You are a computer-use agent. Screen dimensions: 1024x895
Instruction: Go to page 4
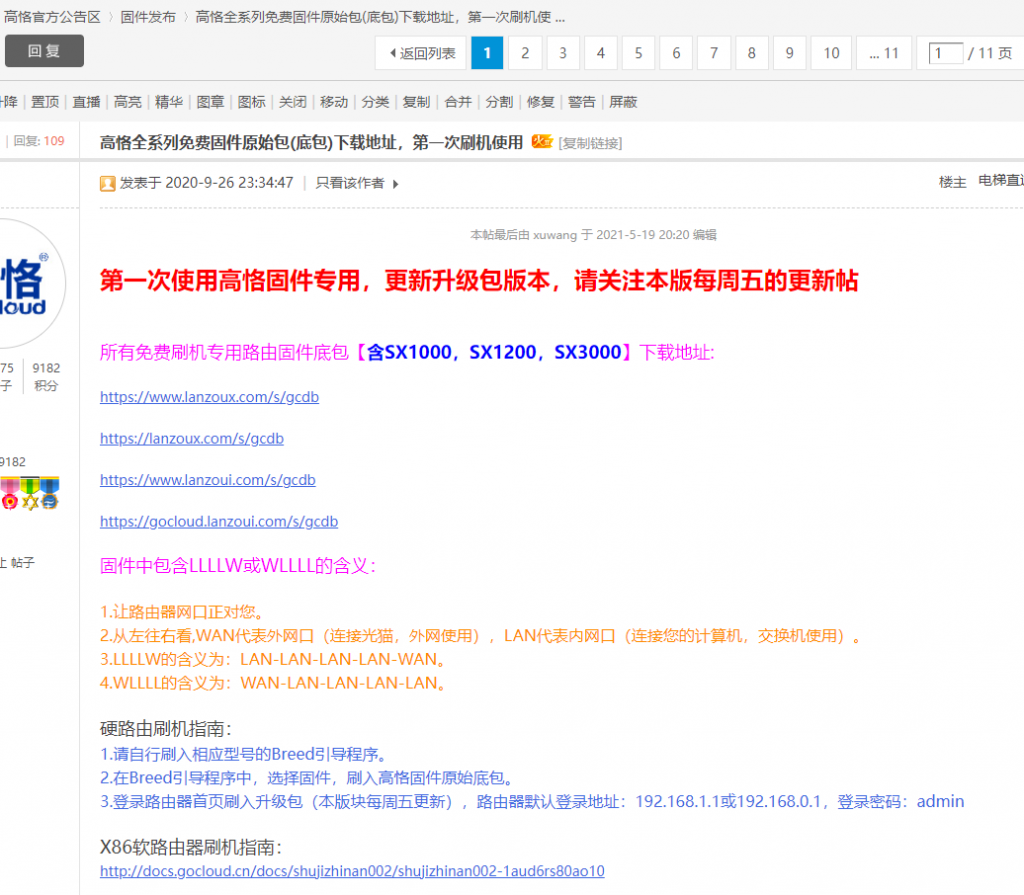pyautogui.click(x=601, y=53)
